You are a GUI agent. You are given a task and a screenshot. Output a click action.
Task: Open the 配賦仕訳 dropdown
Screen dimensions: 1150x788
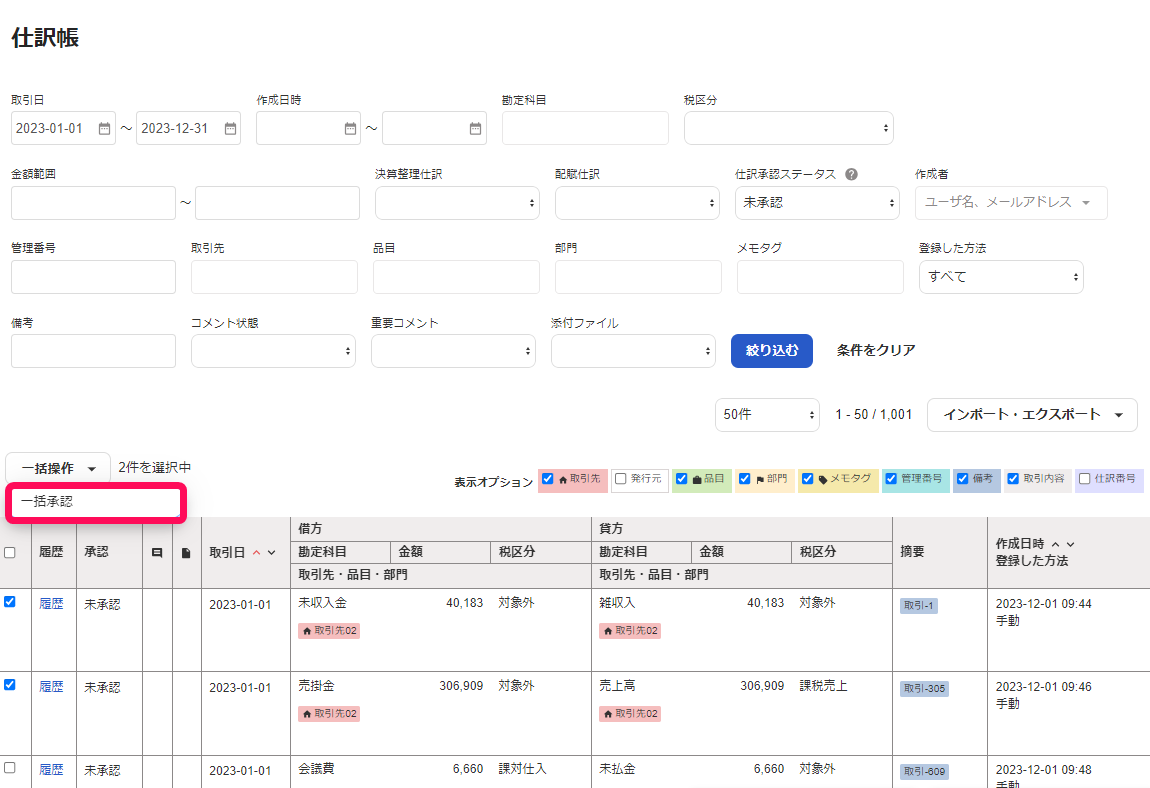[x=637, y=203]
